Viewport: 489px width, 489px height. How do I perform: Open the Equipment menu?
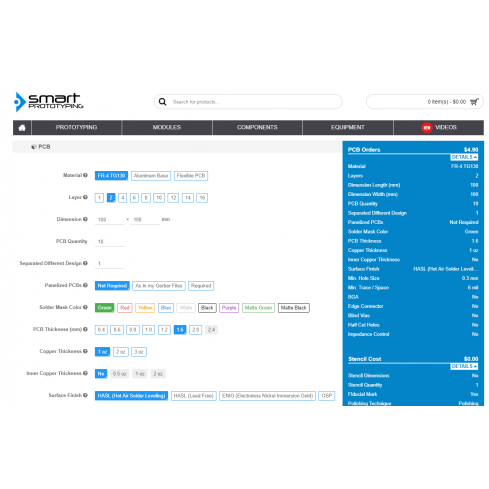pyautogui.click(x=348, y=128)
